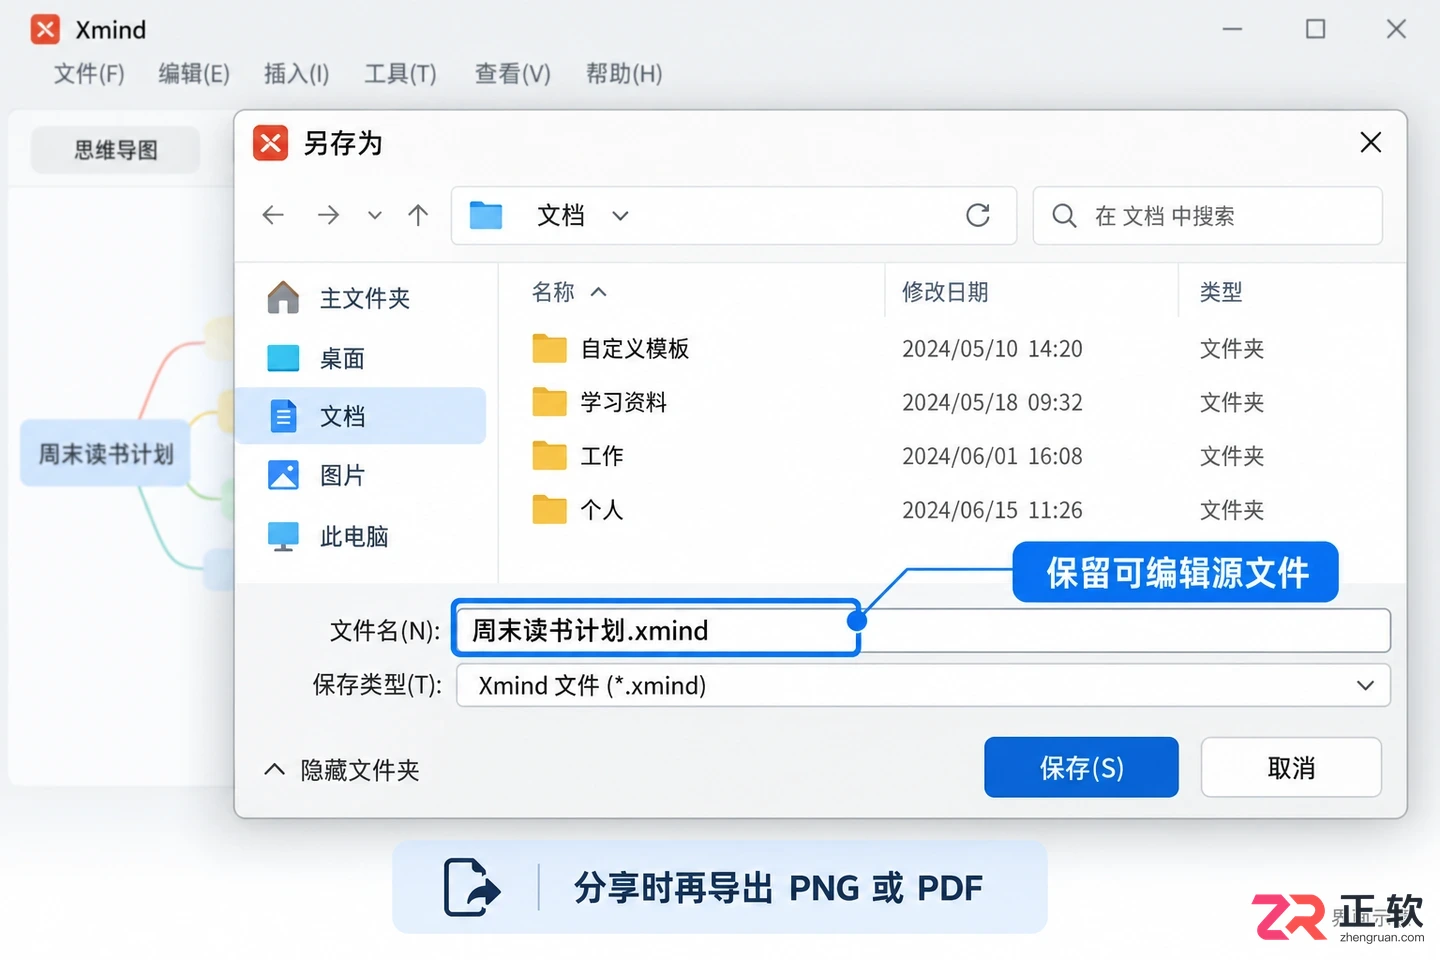Click the search field 在 文档 中搜索

click(1207, 216)
